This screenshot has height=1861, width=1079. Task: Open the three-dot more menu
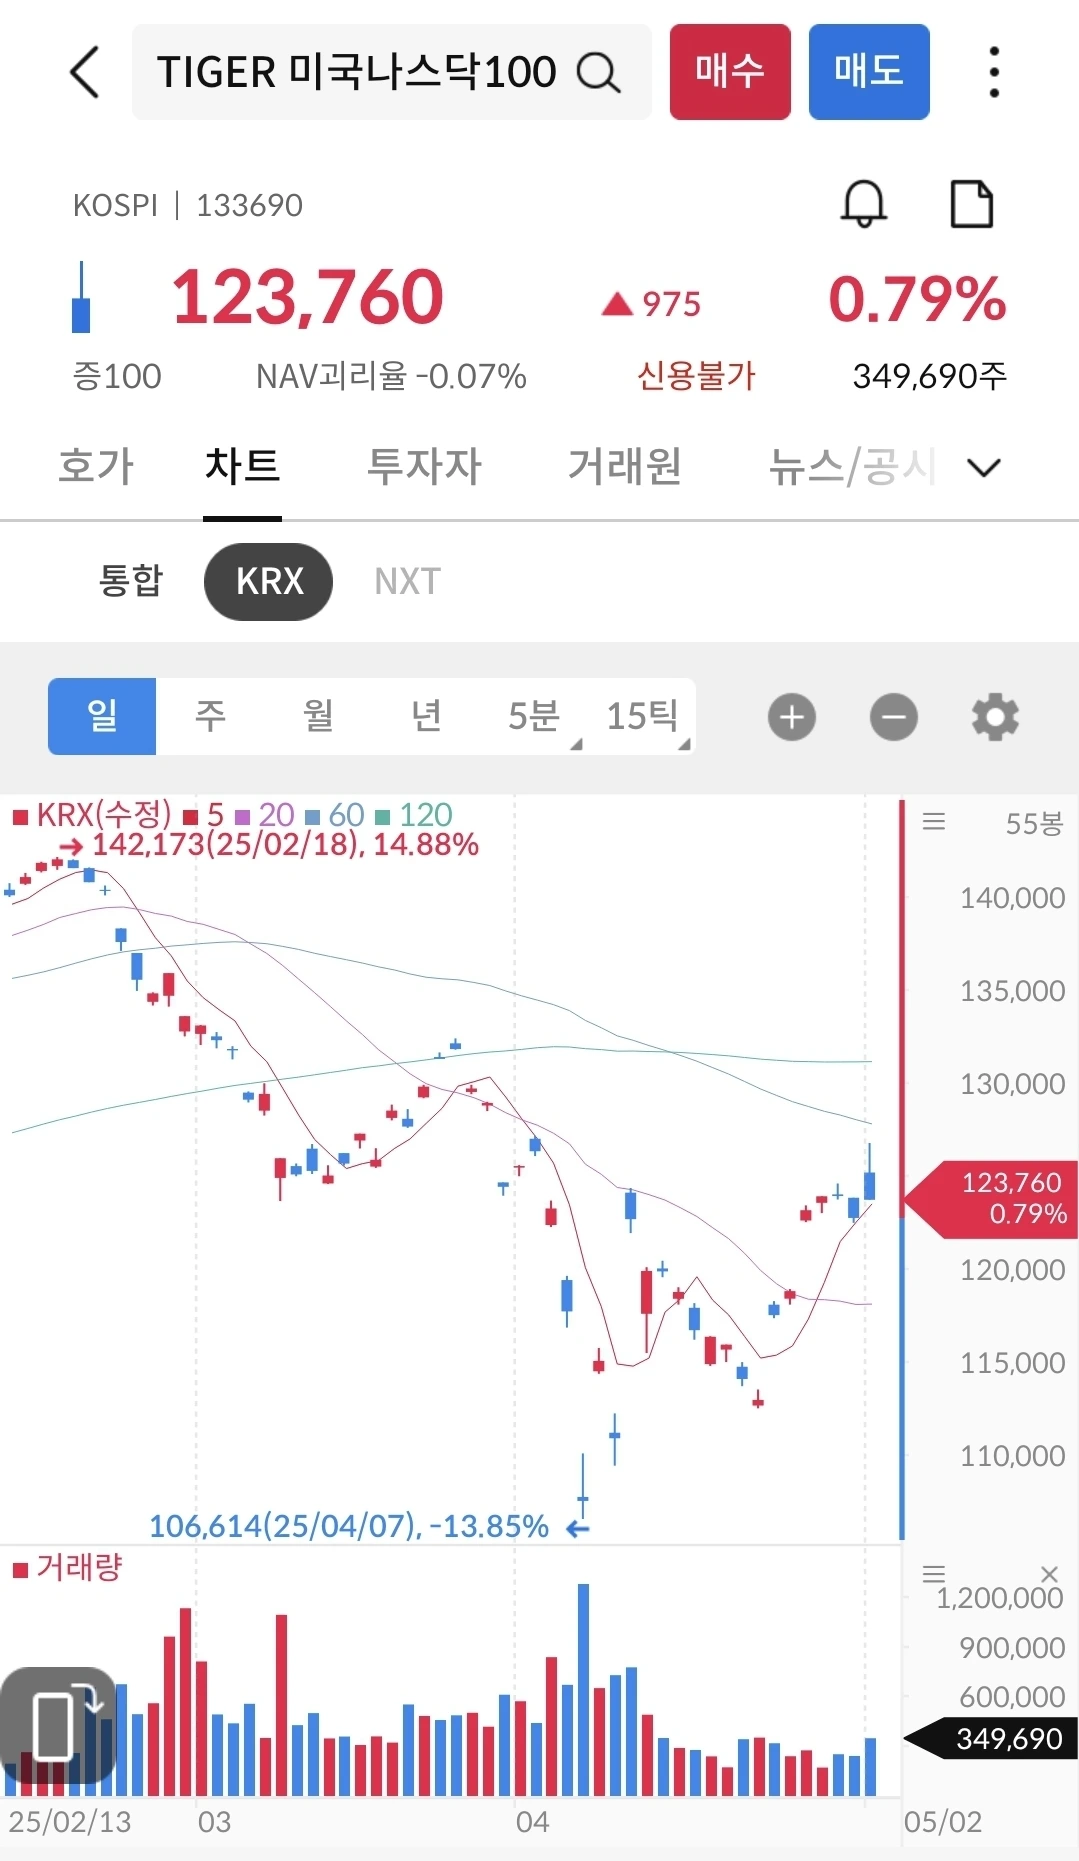(993, 72)
